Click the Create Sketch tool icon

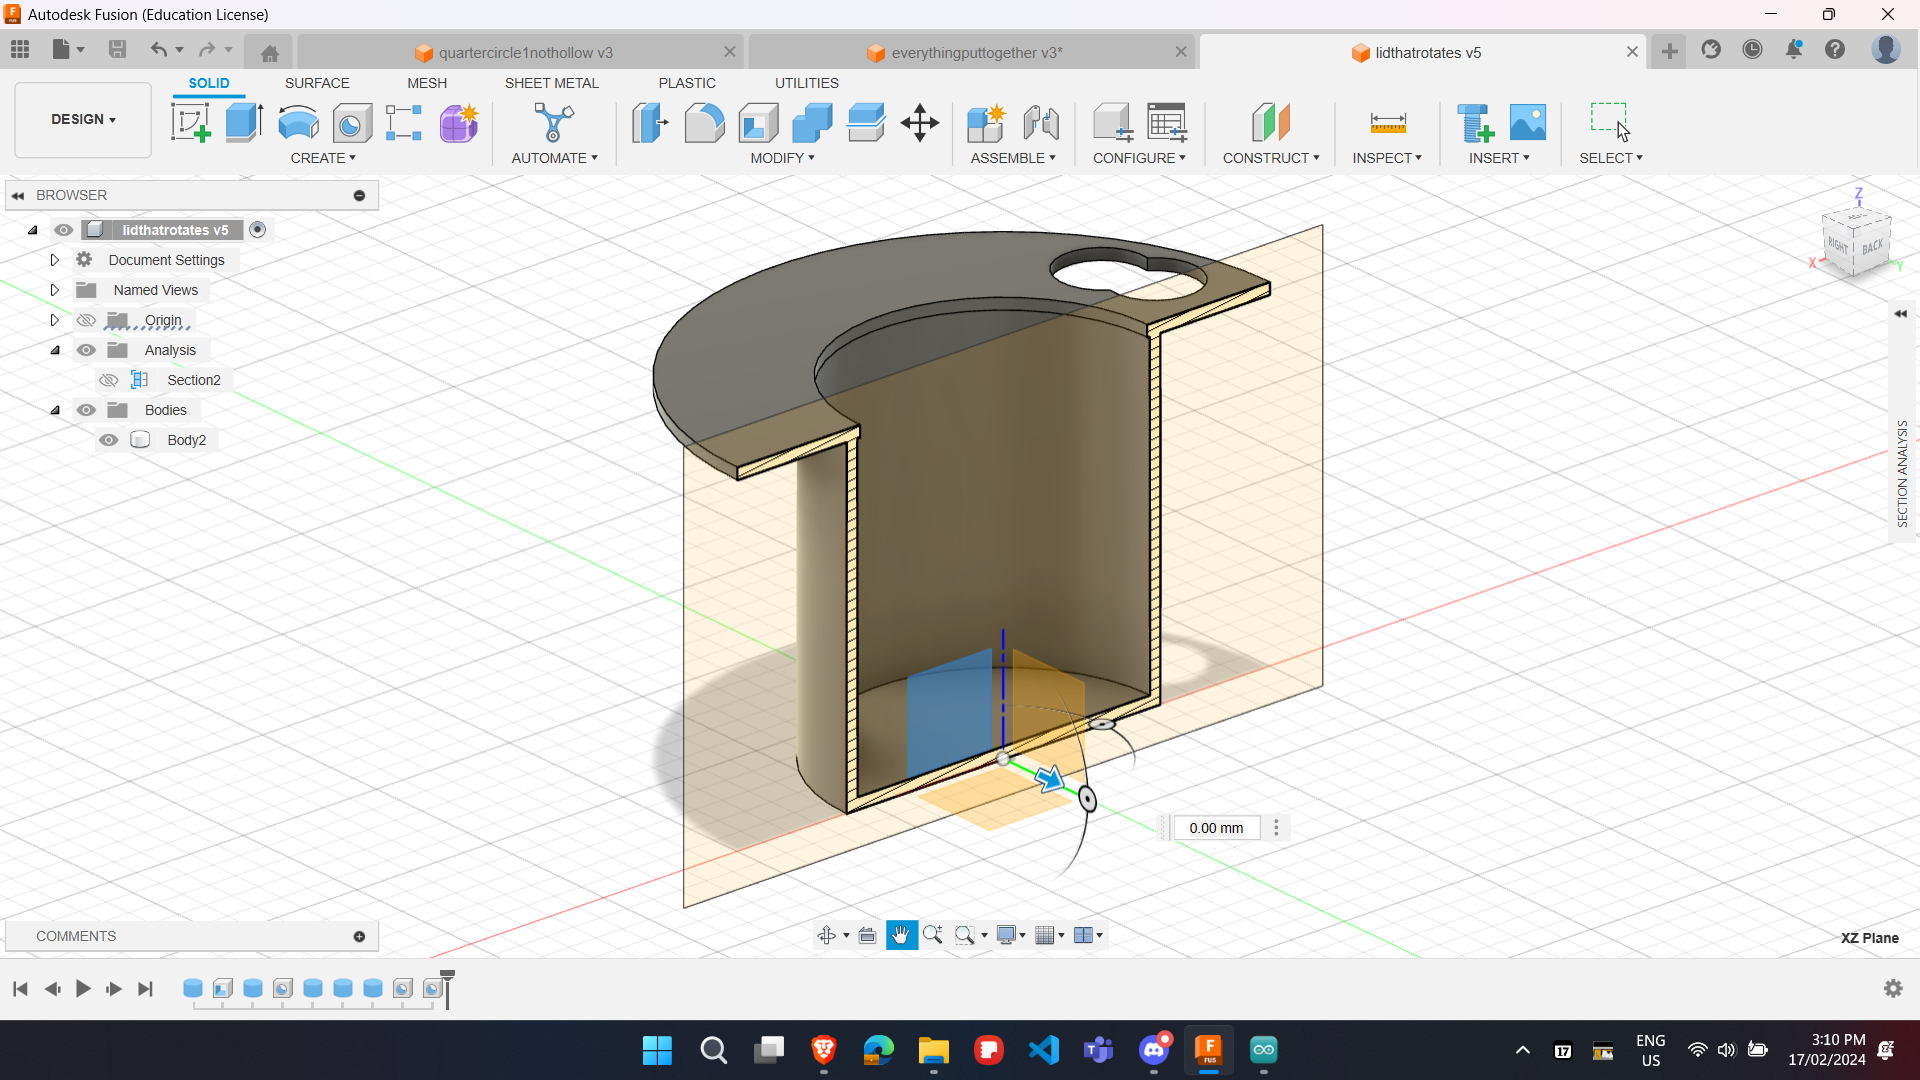tap(190, 123)
